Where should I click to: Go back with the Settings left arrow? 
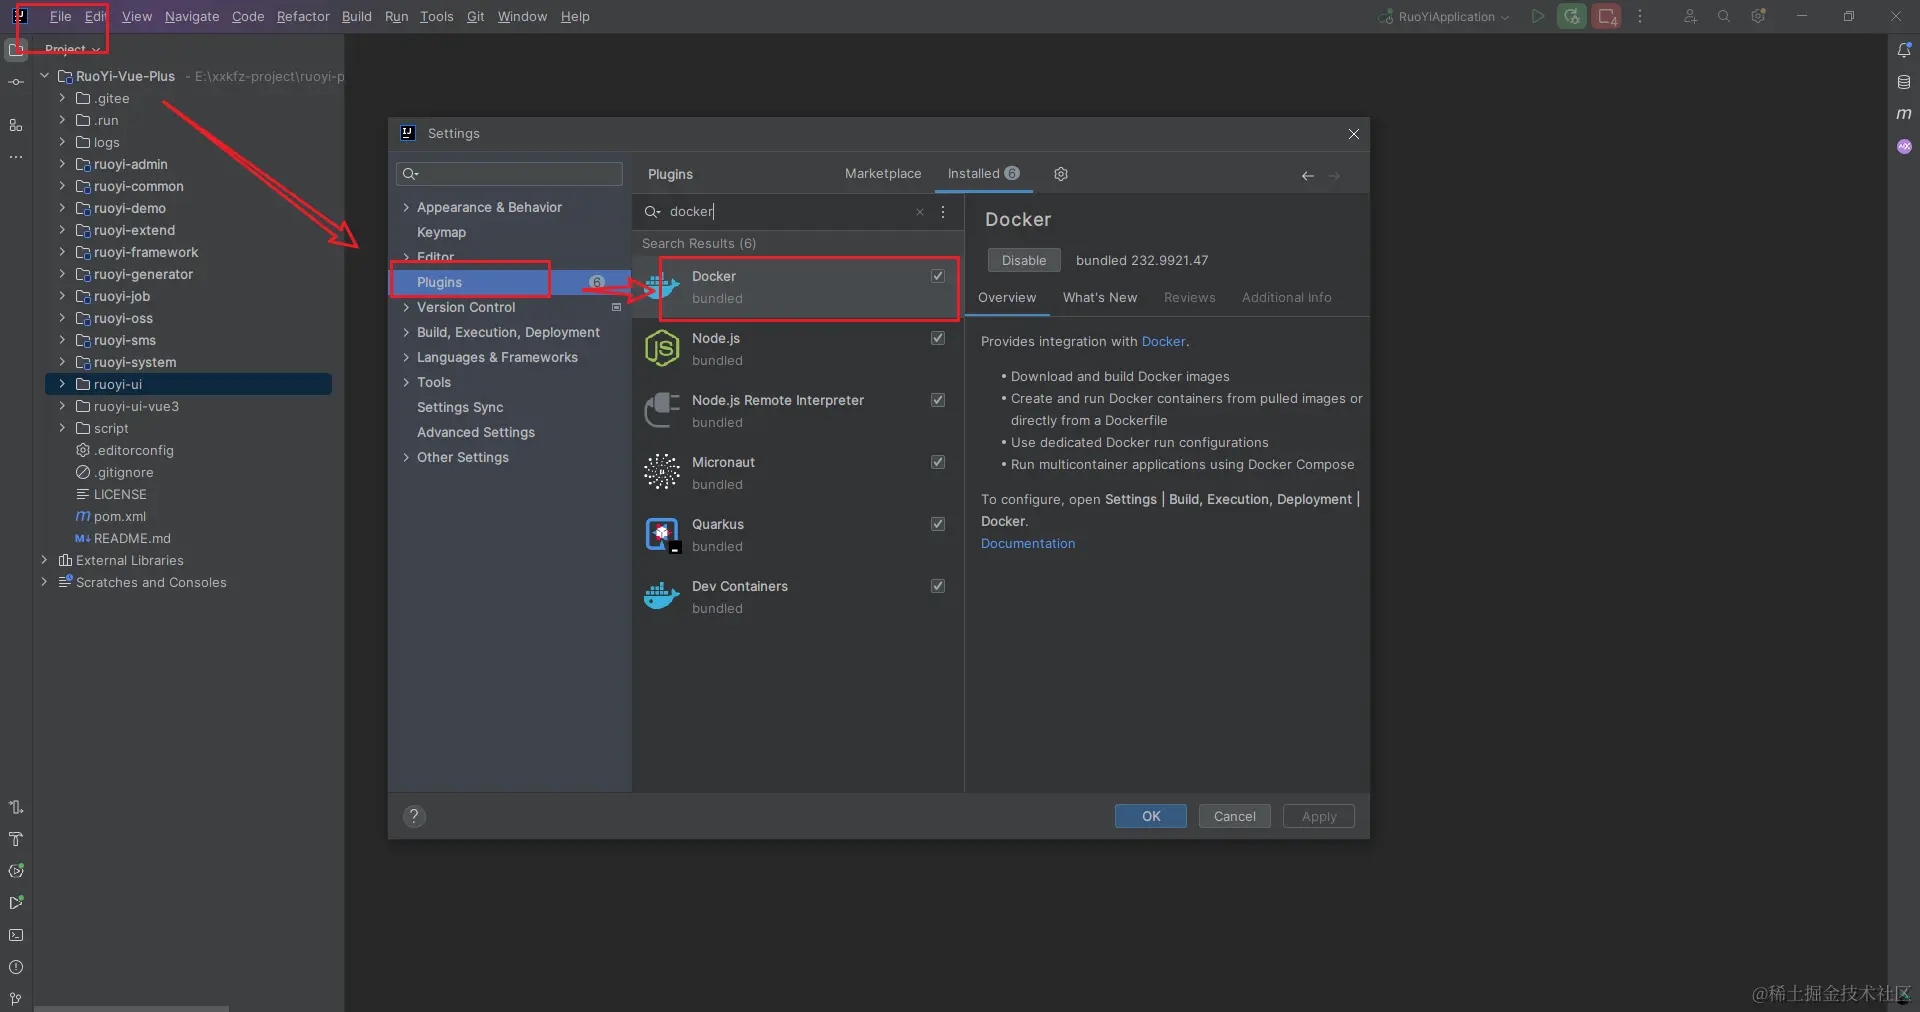[x=1308, y=176]
